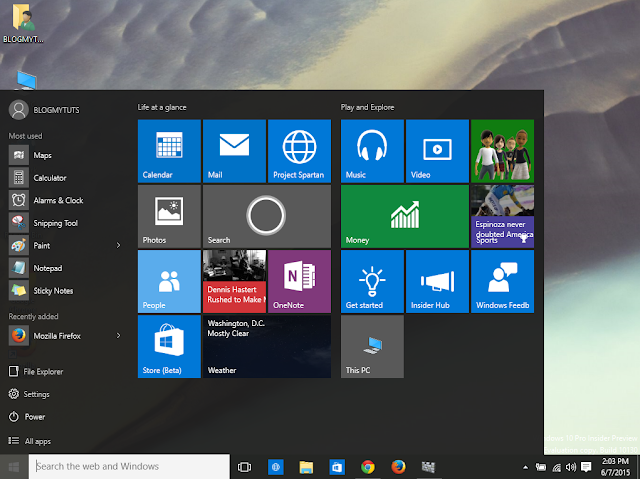This screenshot has width=640, height=479.
Task: Open the Video tile
Action: [x=437, y=151]
